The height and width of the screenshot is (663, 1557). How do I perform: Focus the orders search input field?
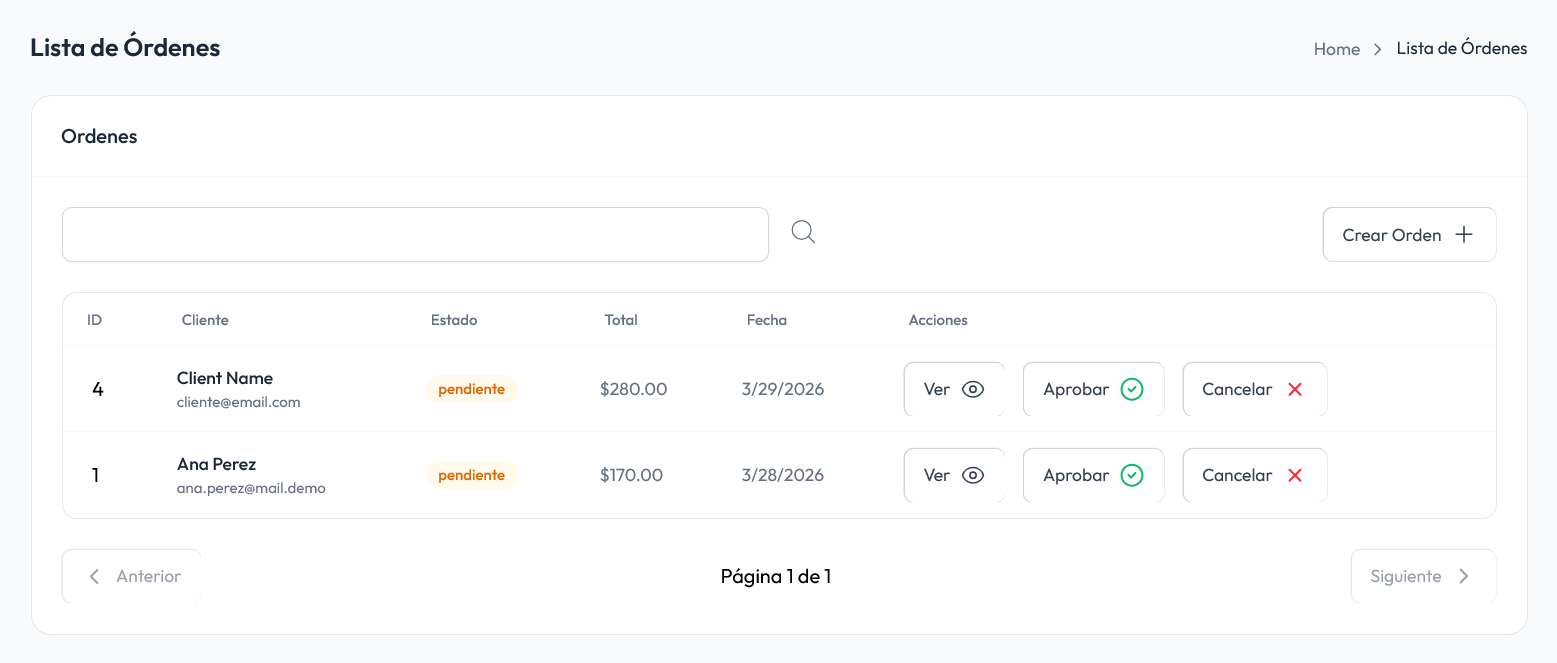tap(415, 235)
